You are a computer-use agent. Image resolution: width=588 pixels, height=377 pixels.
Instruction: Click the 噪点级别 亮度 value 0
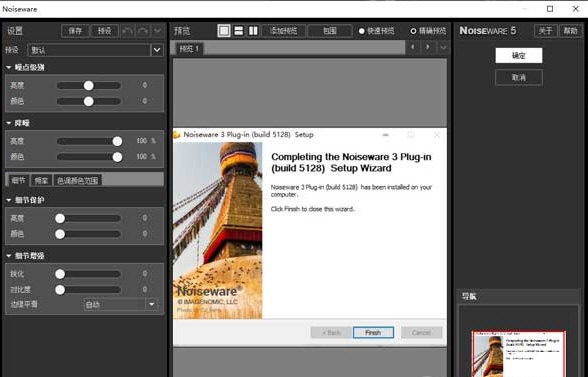(145, 85)
